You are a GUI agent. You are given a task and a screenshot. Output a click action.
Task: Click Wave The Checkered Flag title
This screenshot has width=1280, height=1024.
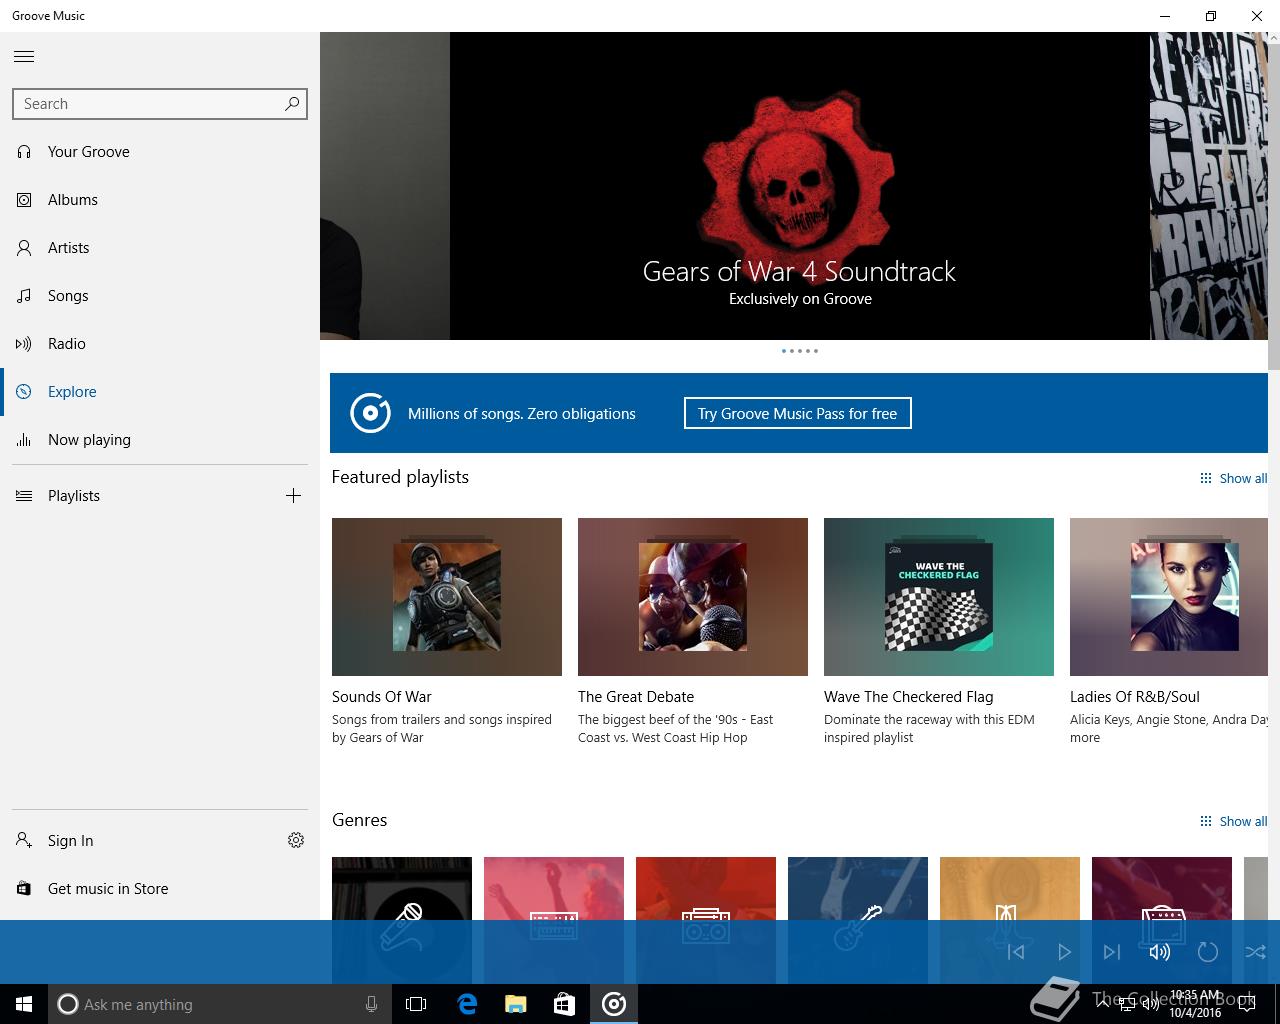[x=909, y=697]
